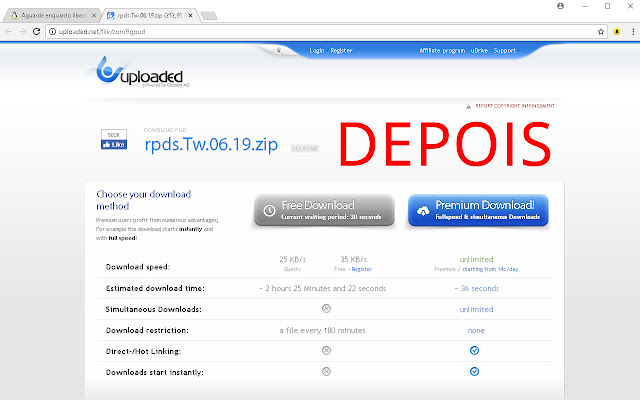Click 'starting from 14c/day' link
This screenshot has width=640, height=400.
(490, 269)
